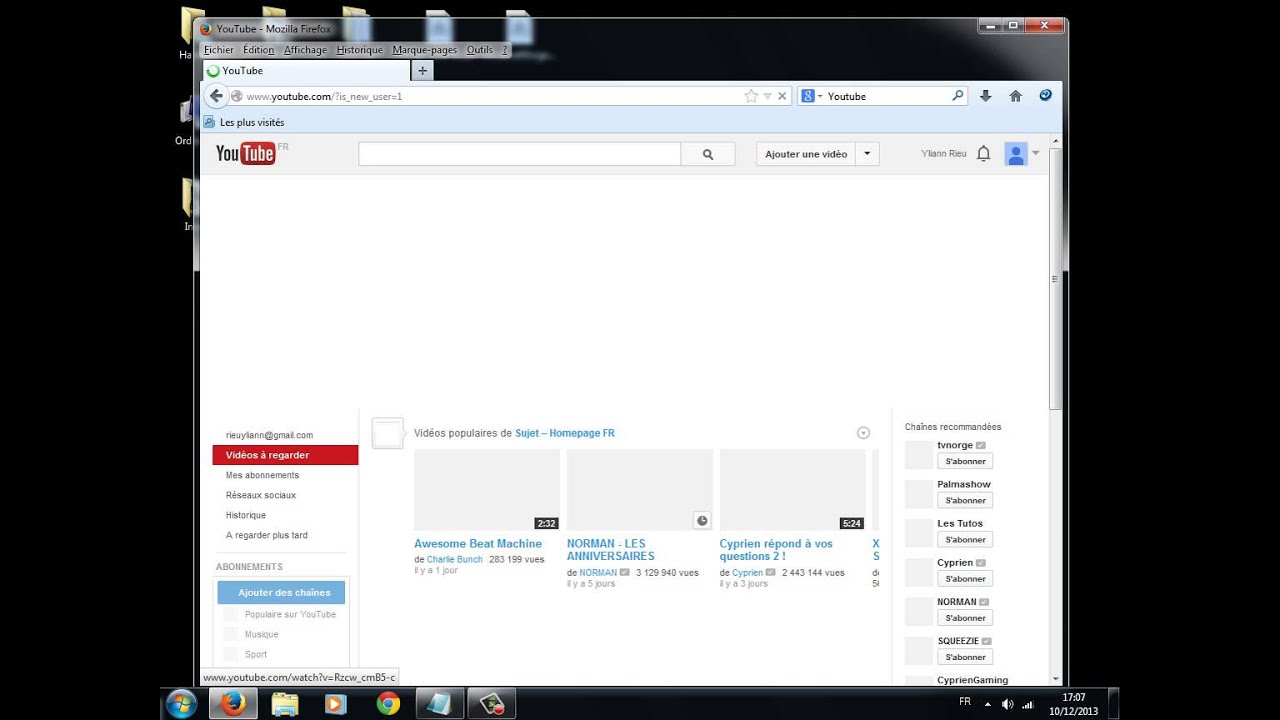Viewport: 1280px width, 720px height.
Task: Click Ajouter une vidéo button
Action: pyautogui.click(x=806, y=154)
